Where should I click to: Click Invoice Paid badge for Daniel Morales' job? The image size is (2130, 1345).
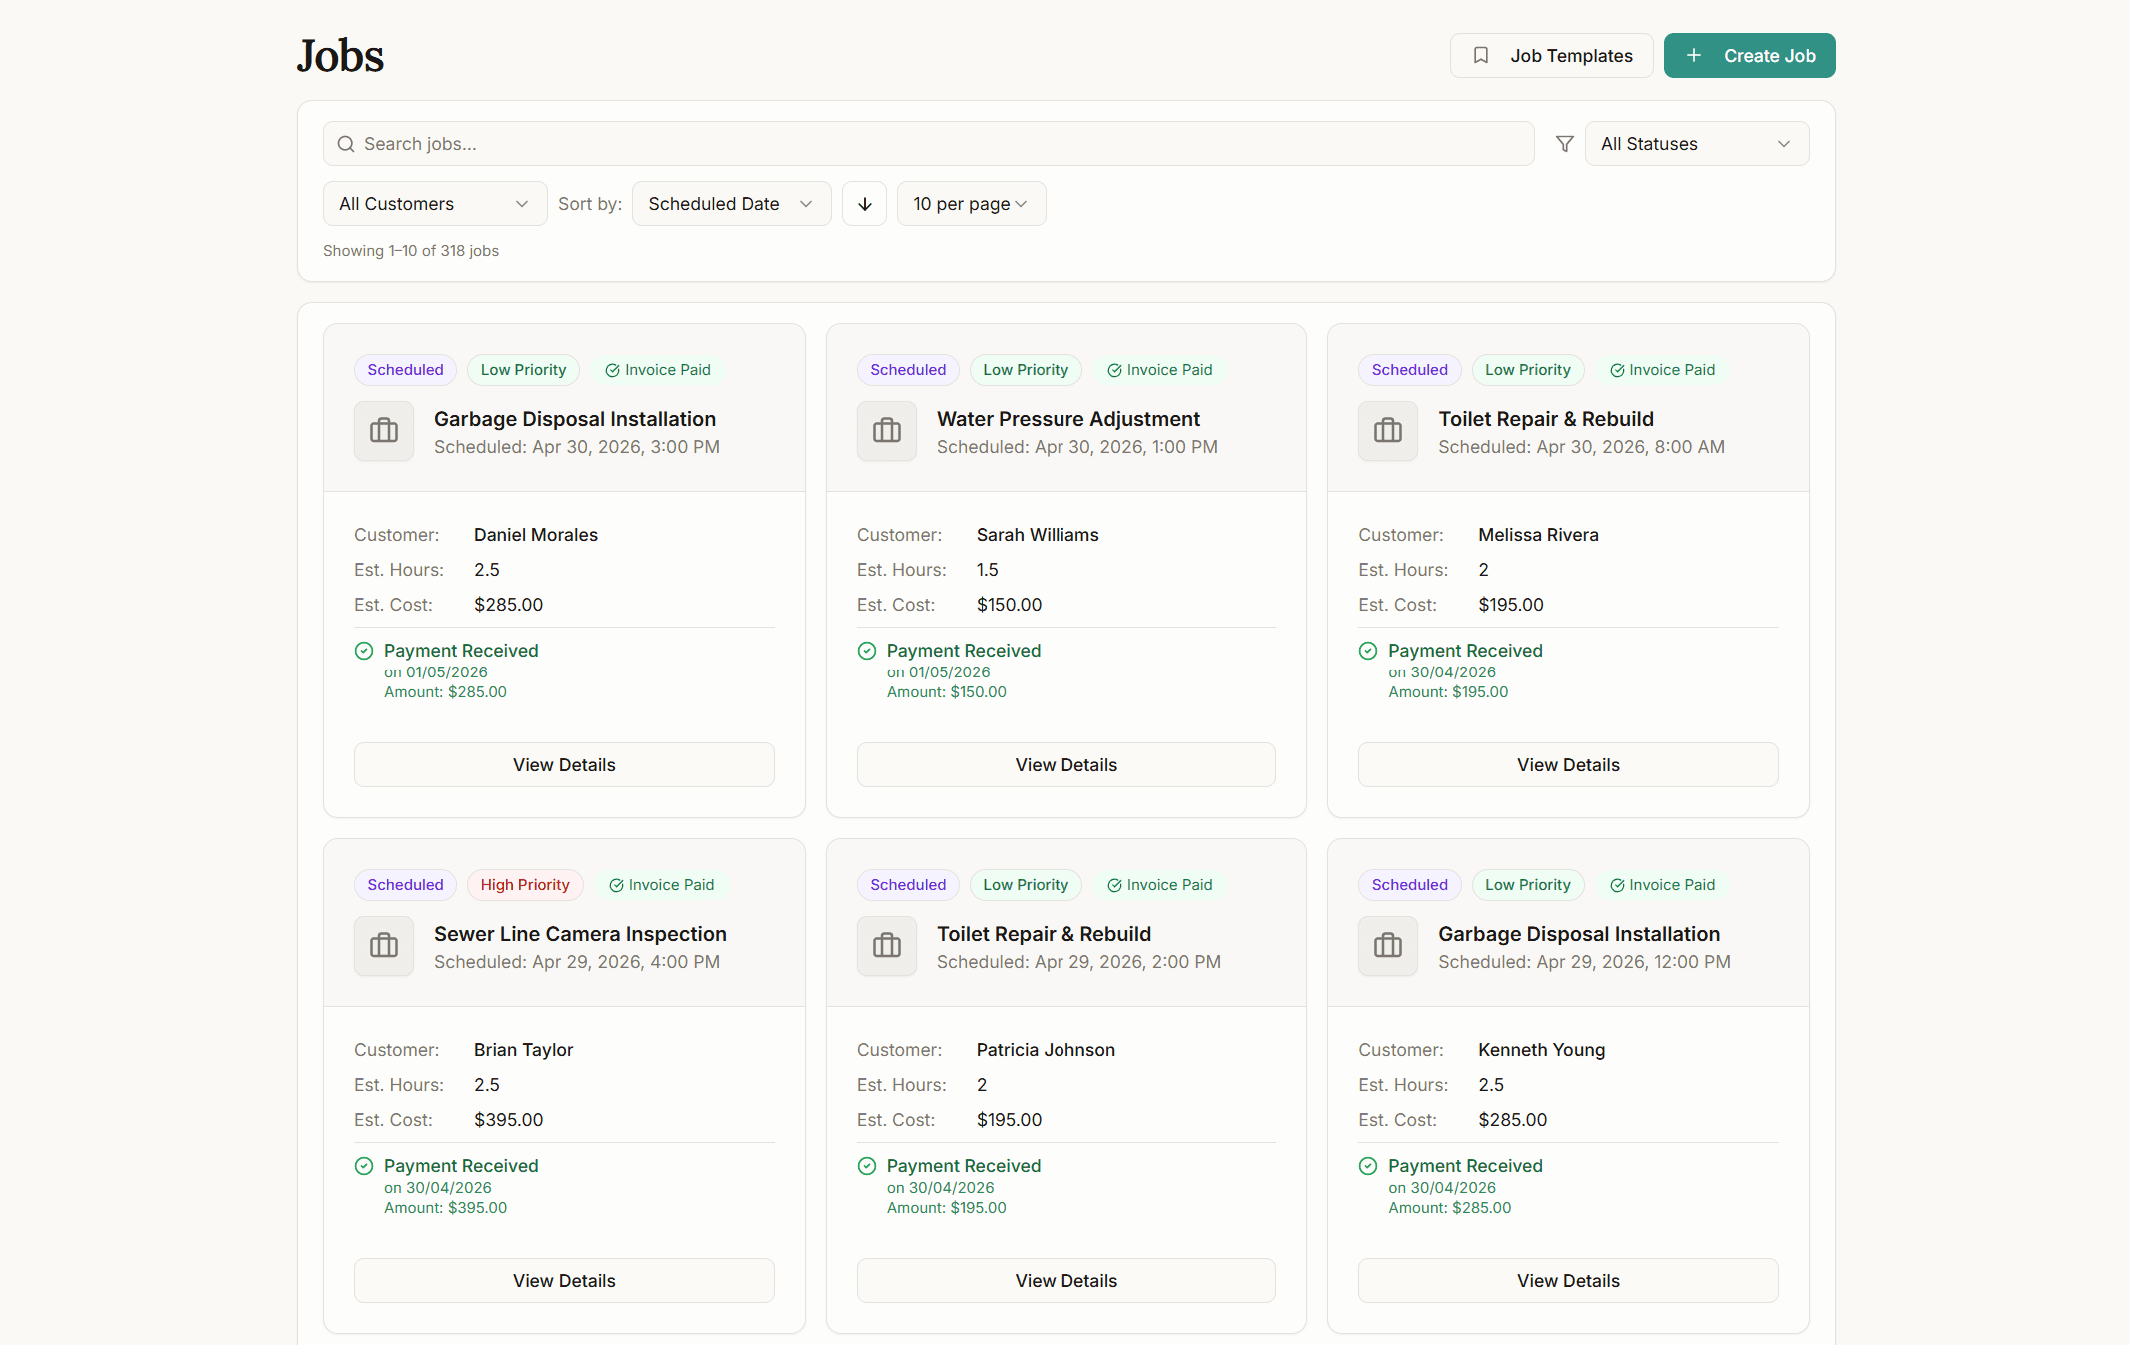[x=658, y=370]
